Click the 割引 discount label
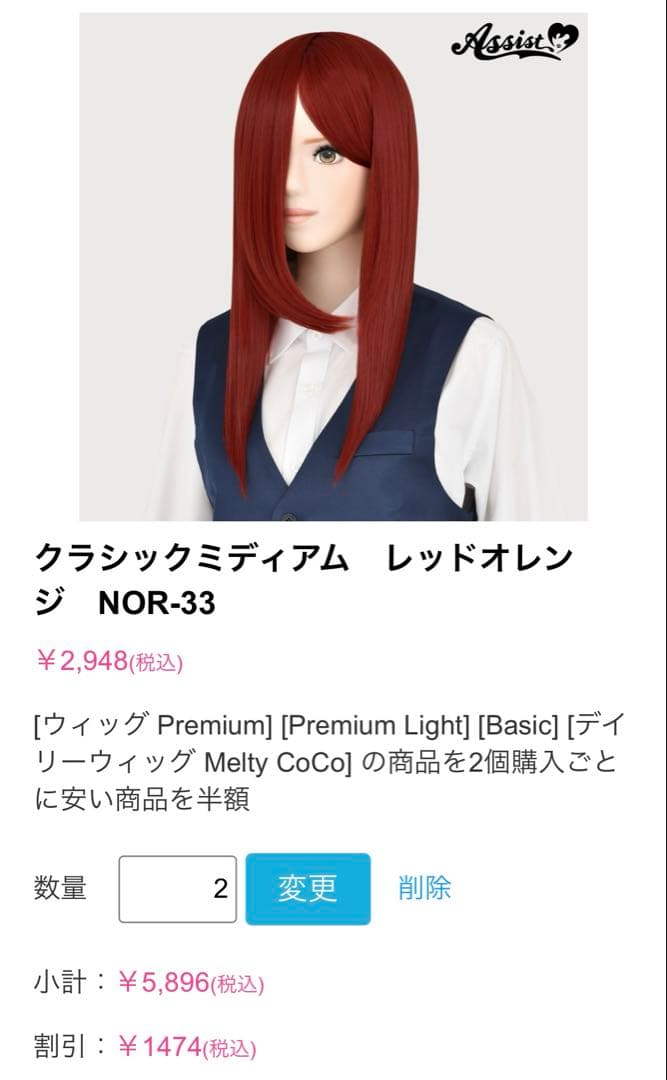The height and width of the screenshot is (1080, 667). (60, 1047)
